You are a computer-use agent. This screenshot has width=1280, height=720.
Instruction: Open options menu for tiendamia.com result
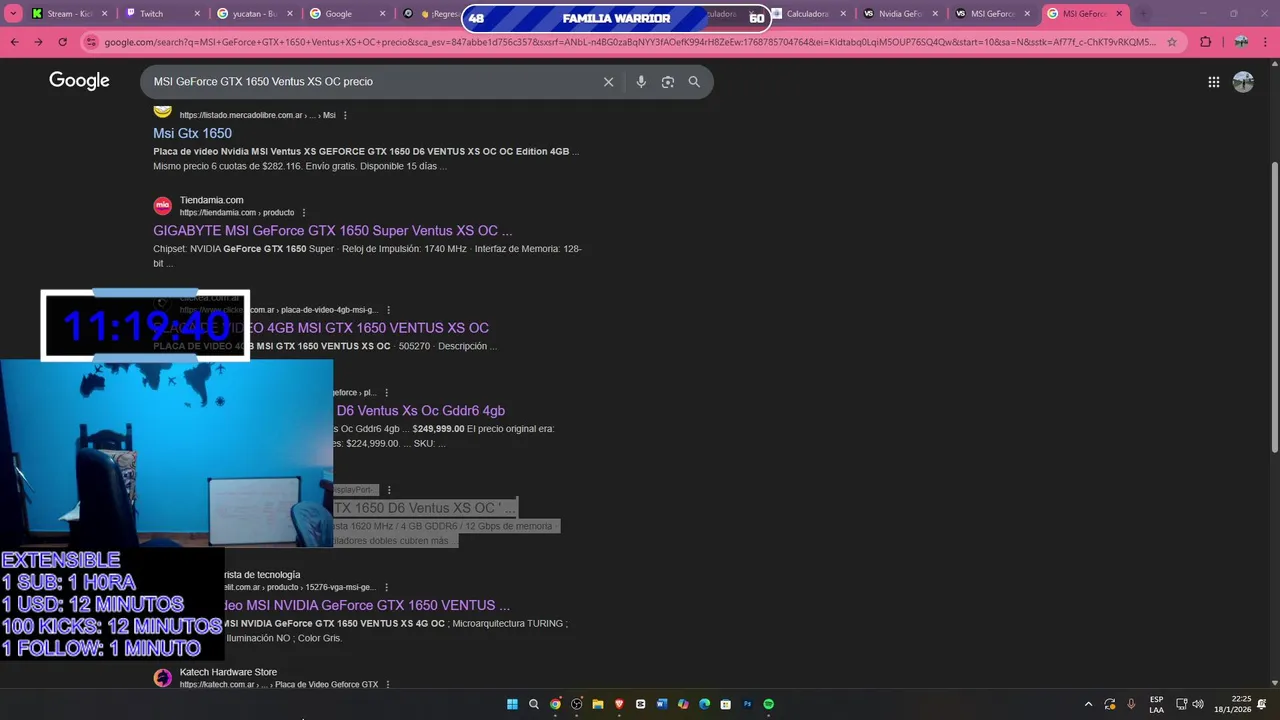(304, 212)
